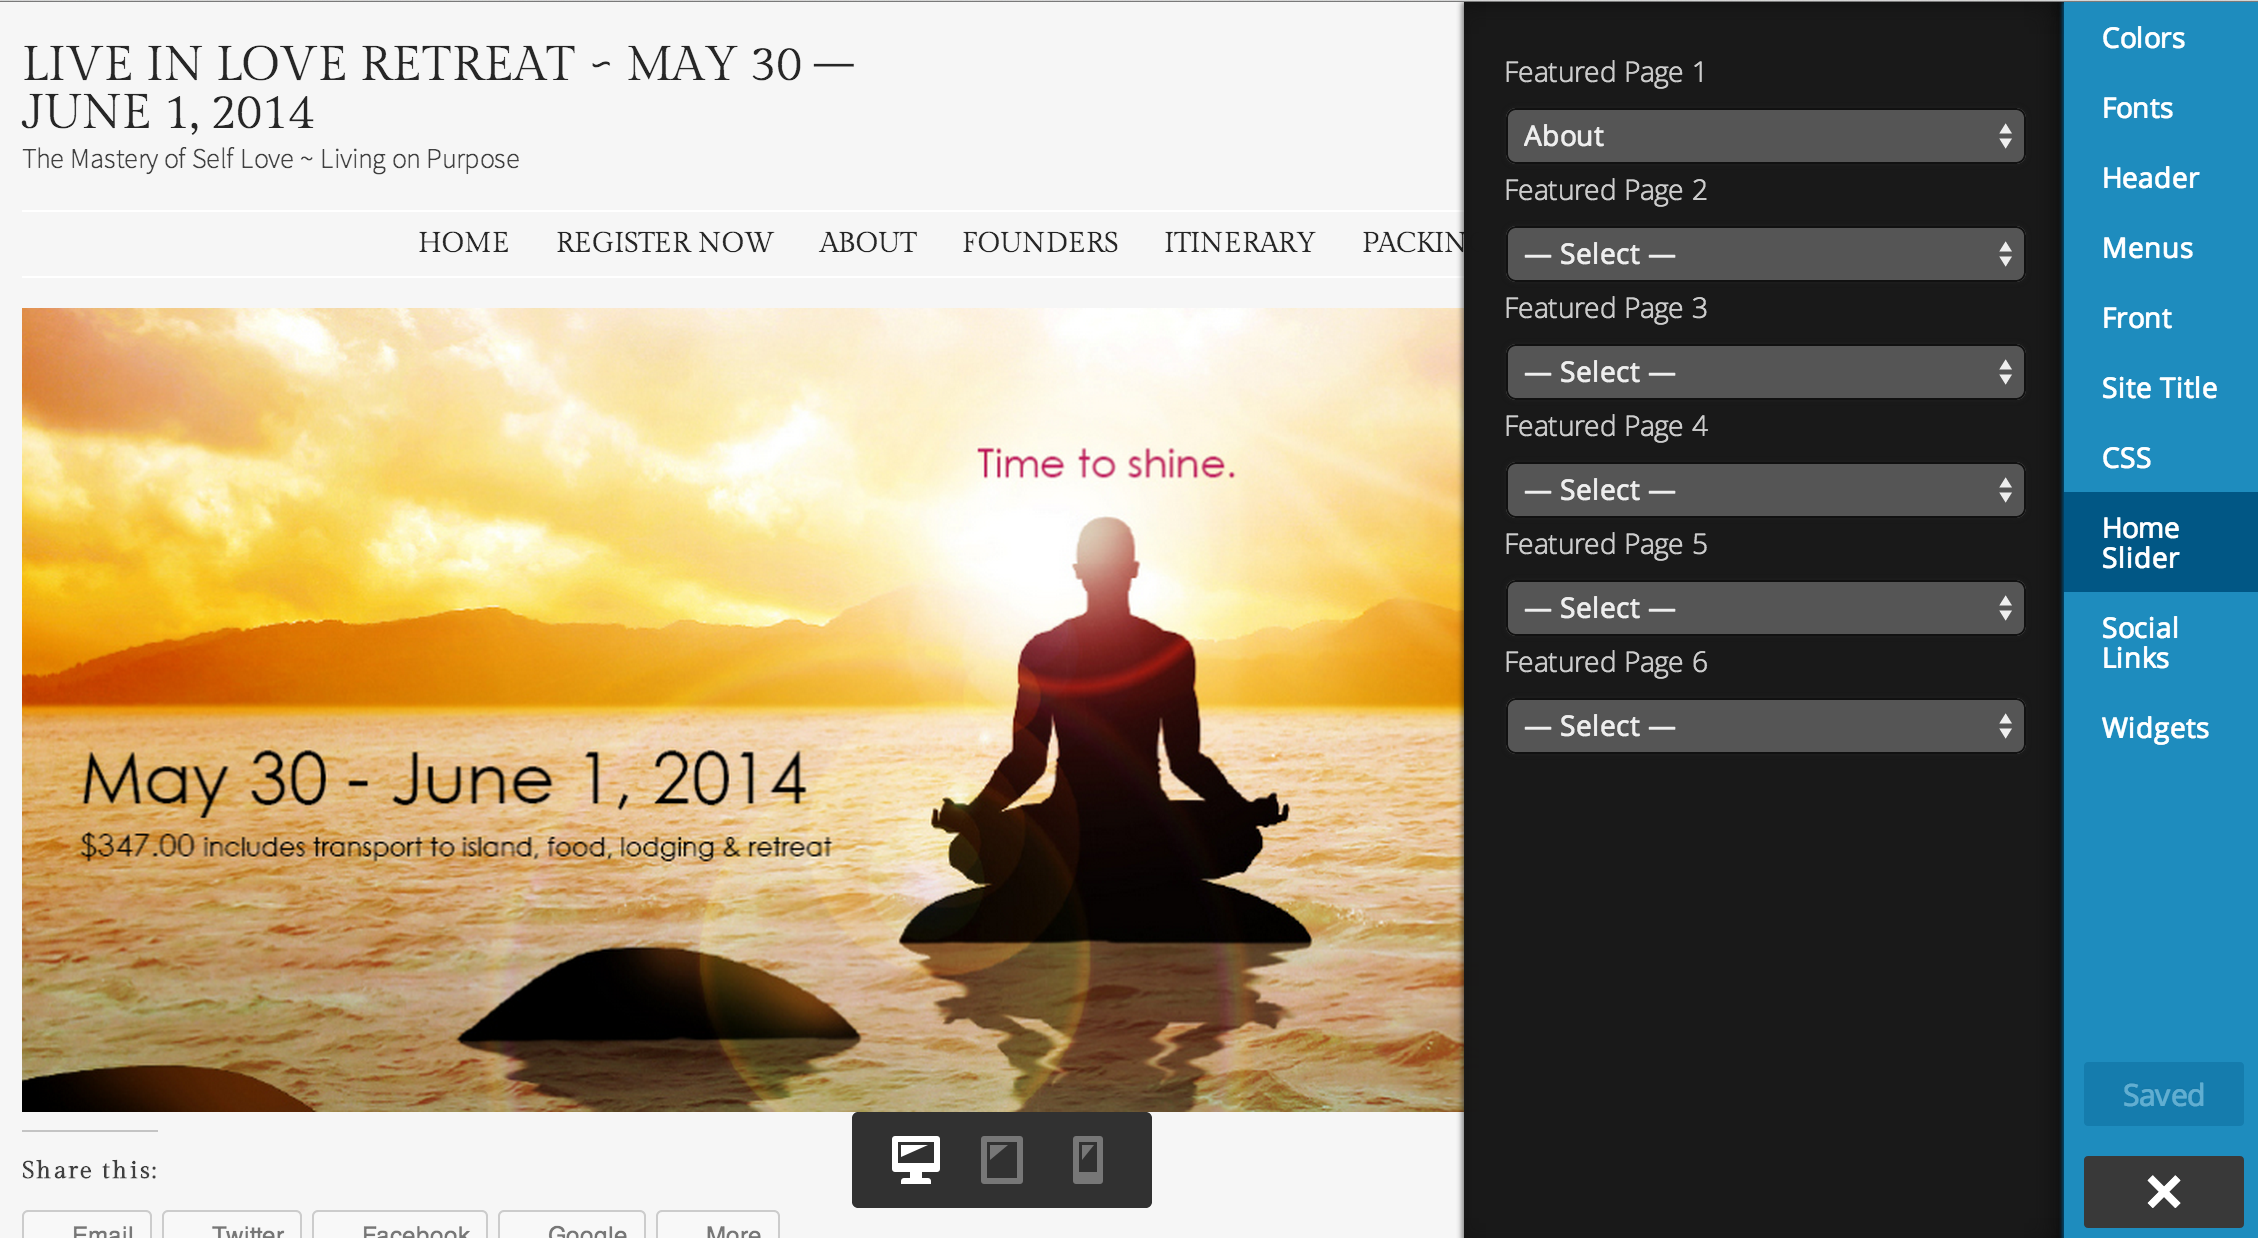Screen dimensions: 2258x1238
Task: Switch to the Fonts tab
Action: coord(2137,108)
